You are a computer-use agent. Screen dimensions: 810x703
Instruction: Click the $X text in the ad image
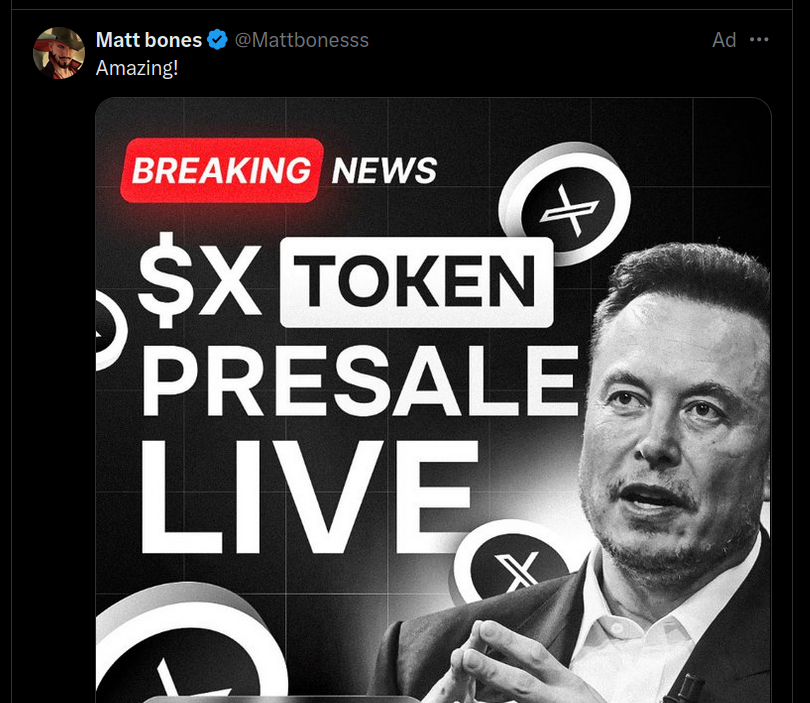coord(200,279)
